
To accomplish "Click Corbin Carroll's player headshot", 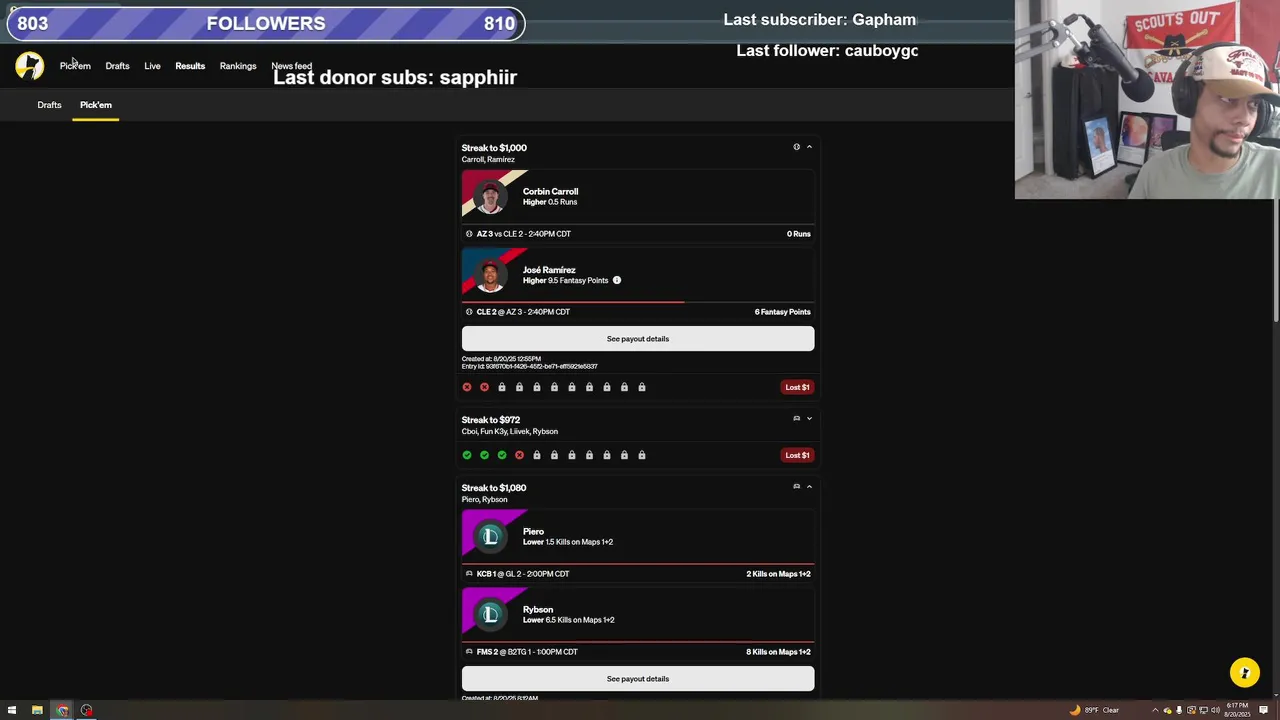I will click(490, 198).
